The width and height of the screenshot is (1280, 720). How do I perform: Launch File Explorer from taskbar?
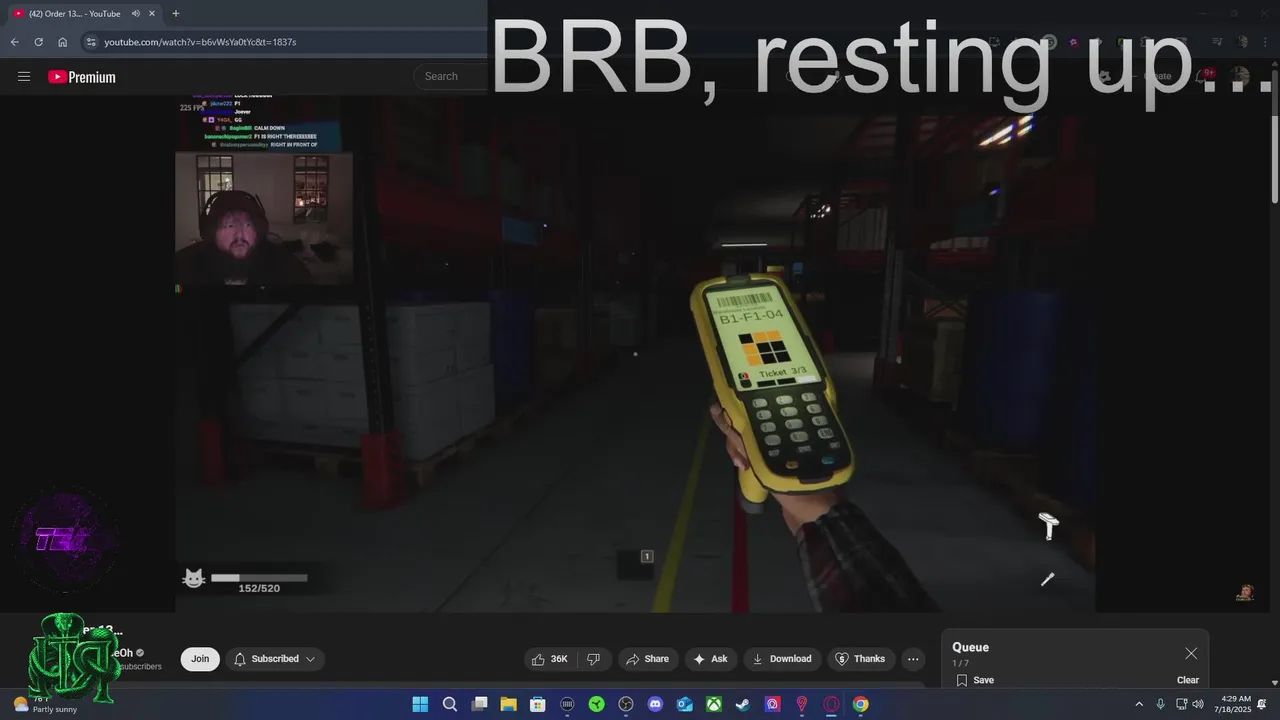[508, 704]
